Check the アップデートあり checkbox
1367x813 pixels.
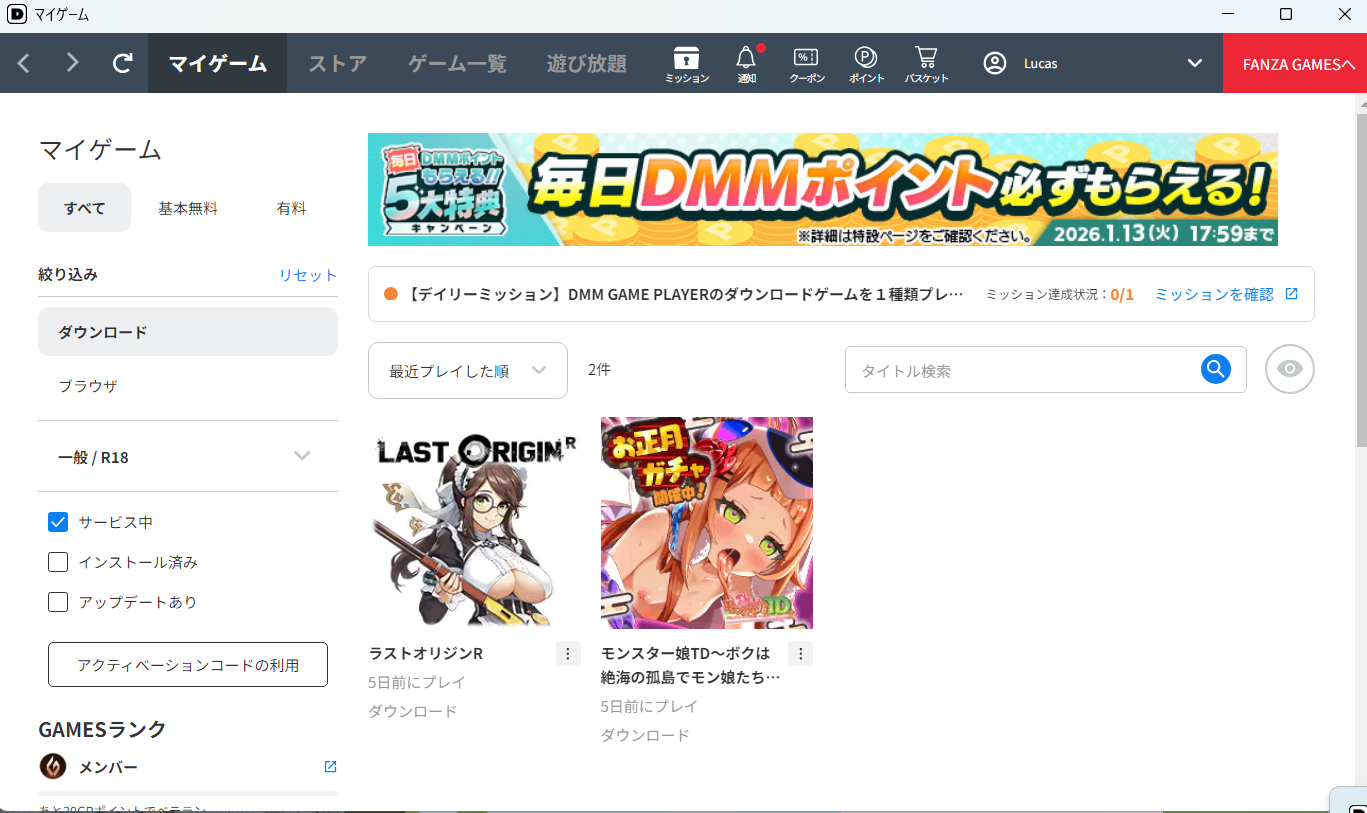point(58,602)
